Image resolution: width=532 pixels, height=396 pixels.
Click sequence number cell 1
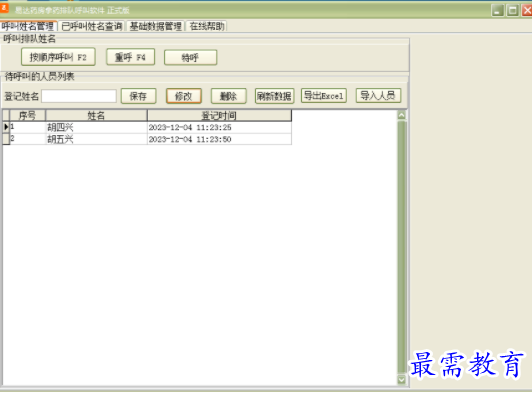[28, 127]
